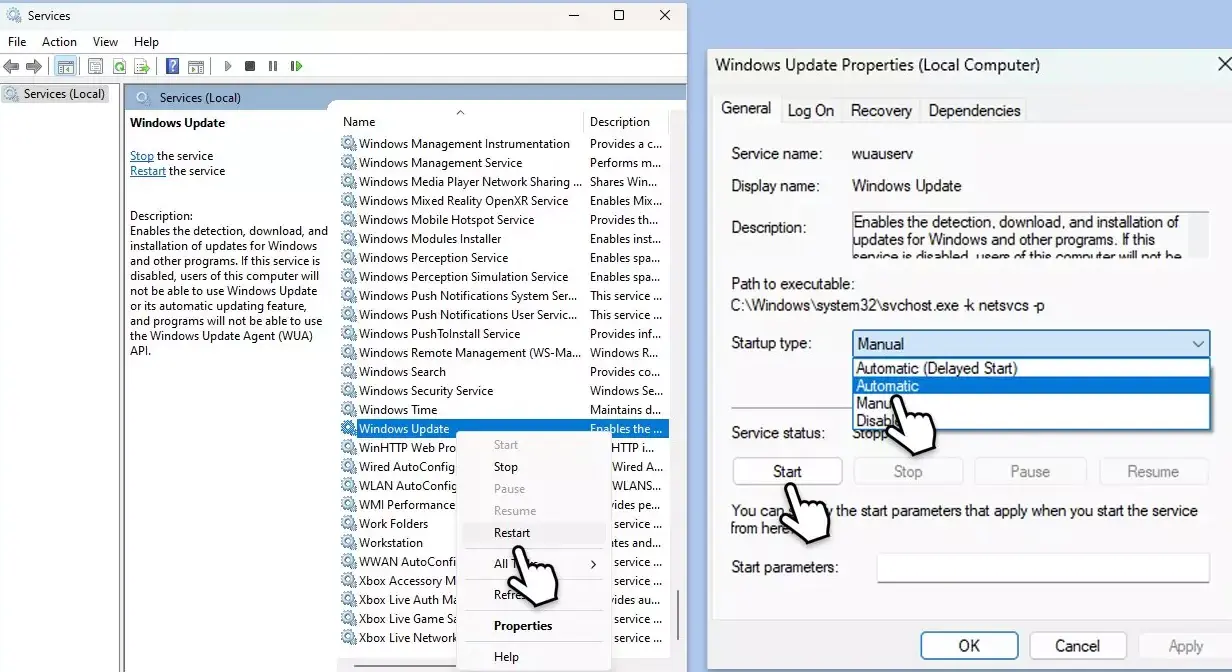
Task: Click the Apply button in the properties dialog
Action: tap(1185, 645)
